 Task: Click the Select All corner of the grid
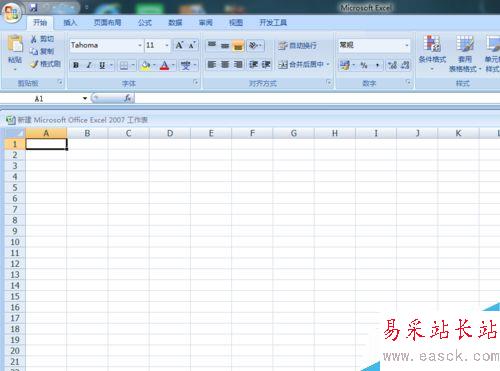tap(15, 133)
